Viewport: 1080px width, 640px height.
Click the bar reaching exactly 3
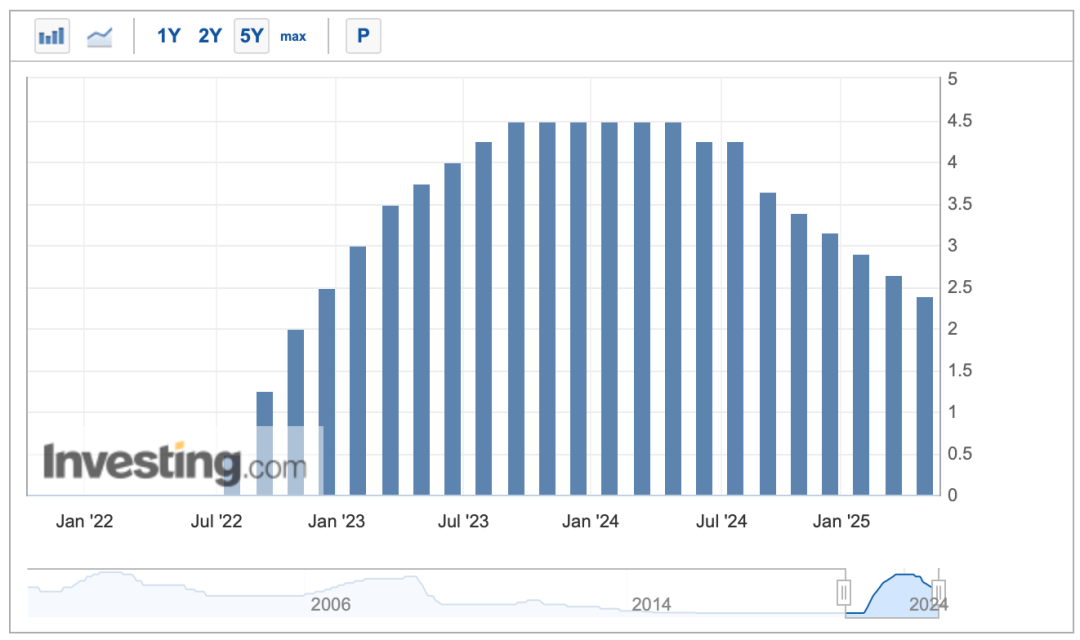click(358, 370)
